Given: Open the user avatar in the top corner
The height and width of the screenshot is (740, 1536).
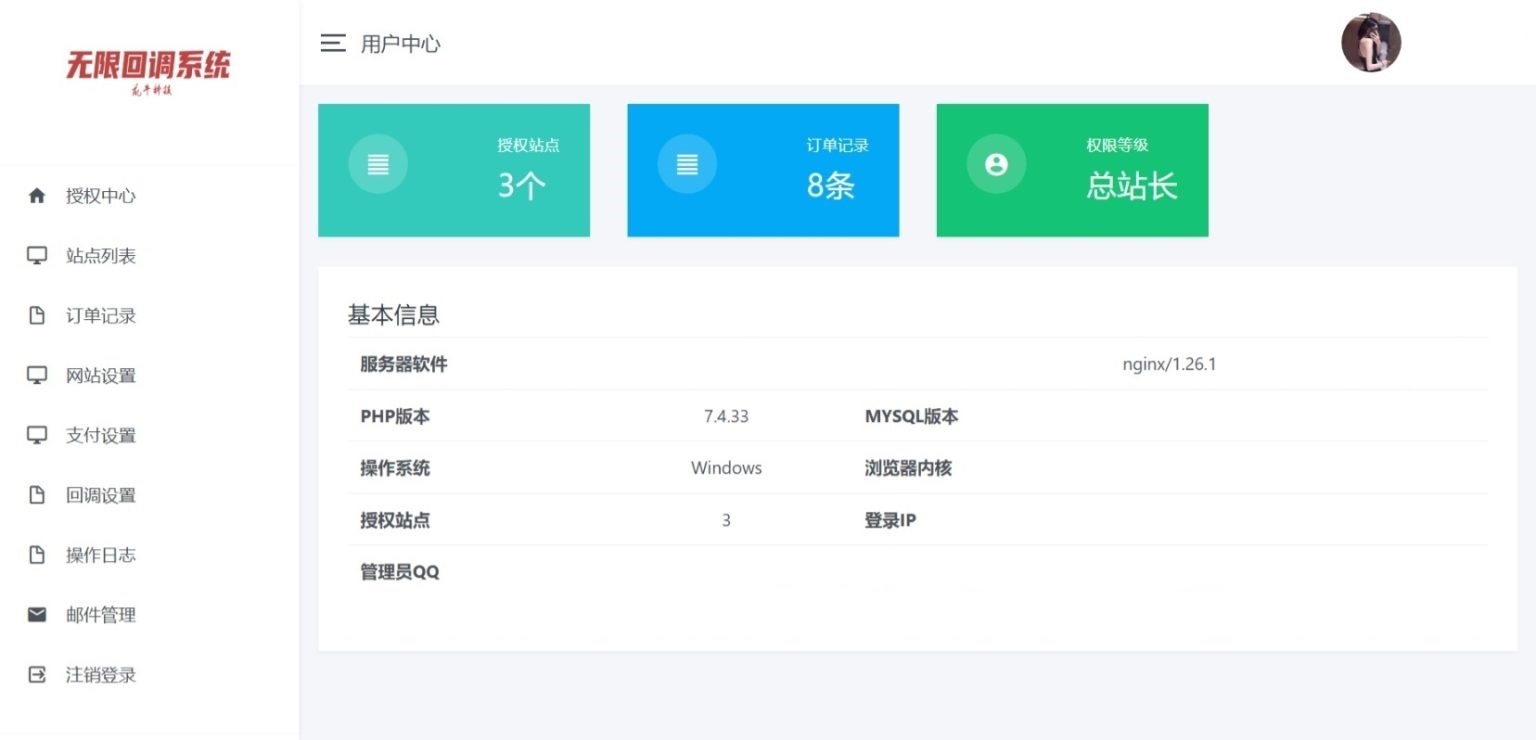Looking at the screenshot, I should tap(1371, 42).
